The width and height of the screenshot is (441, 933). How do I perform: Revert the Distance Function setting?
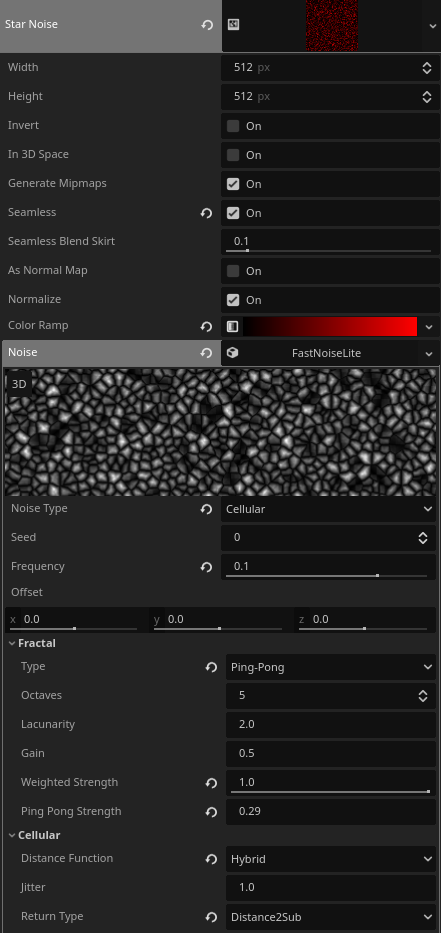(211, 859)
